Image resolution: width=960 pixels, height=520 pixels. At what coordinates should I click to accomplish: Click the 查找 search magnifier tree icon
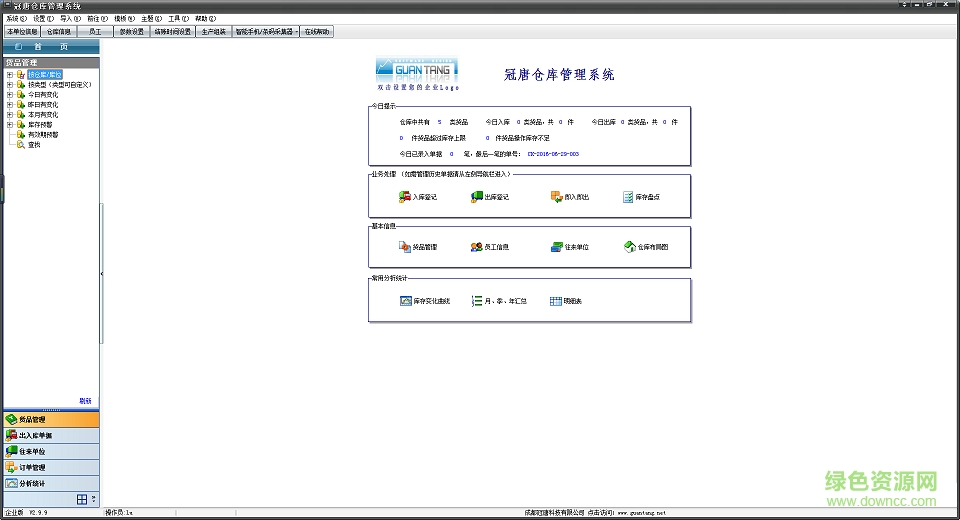click(x=21, y=145)
